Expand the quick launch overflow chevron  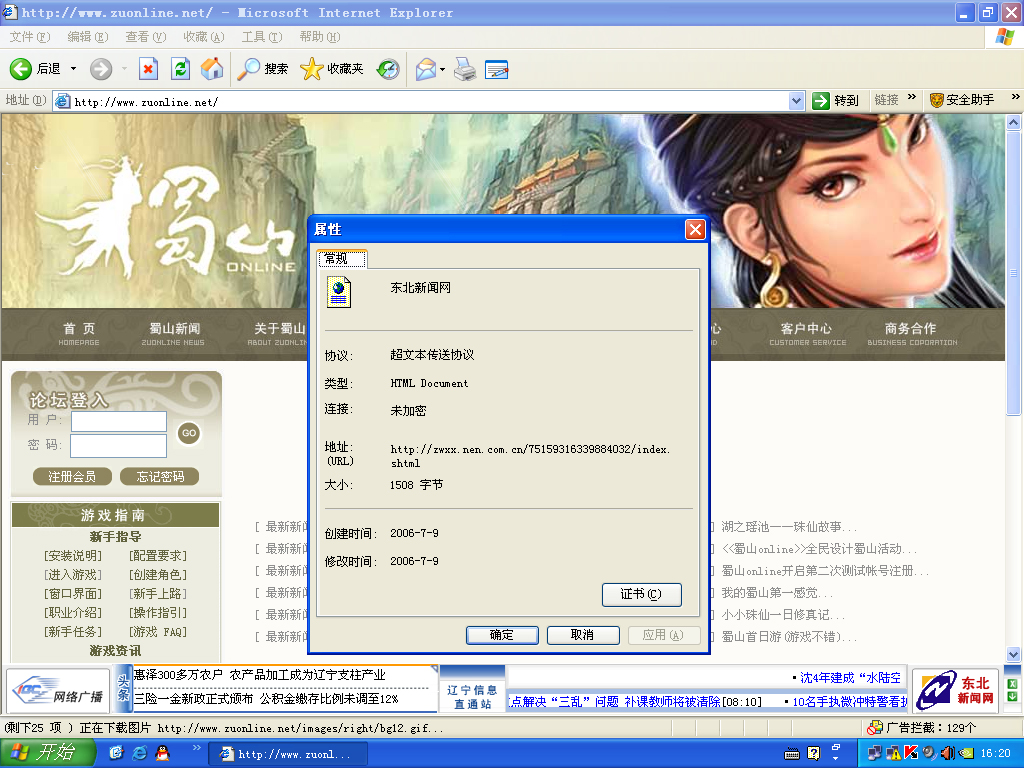[196, 747]
